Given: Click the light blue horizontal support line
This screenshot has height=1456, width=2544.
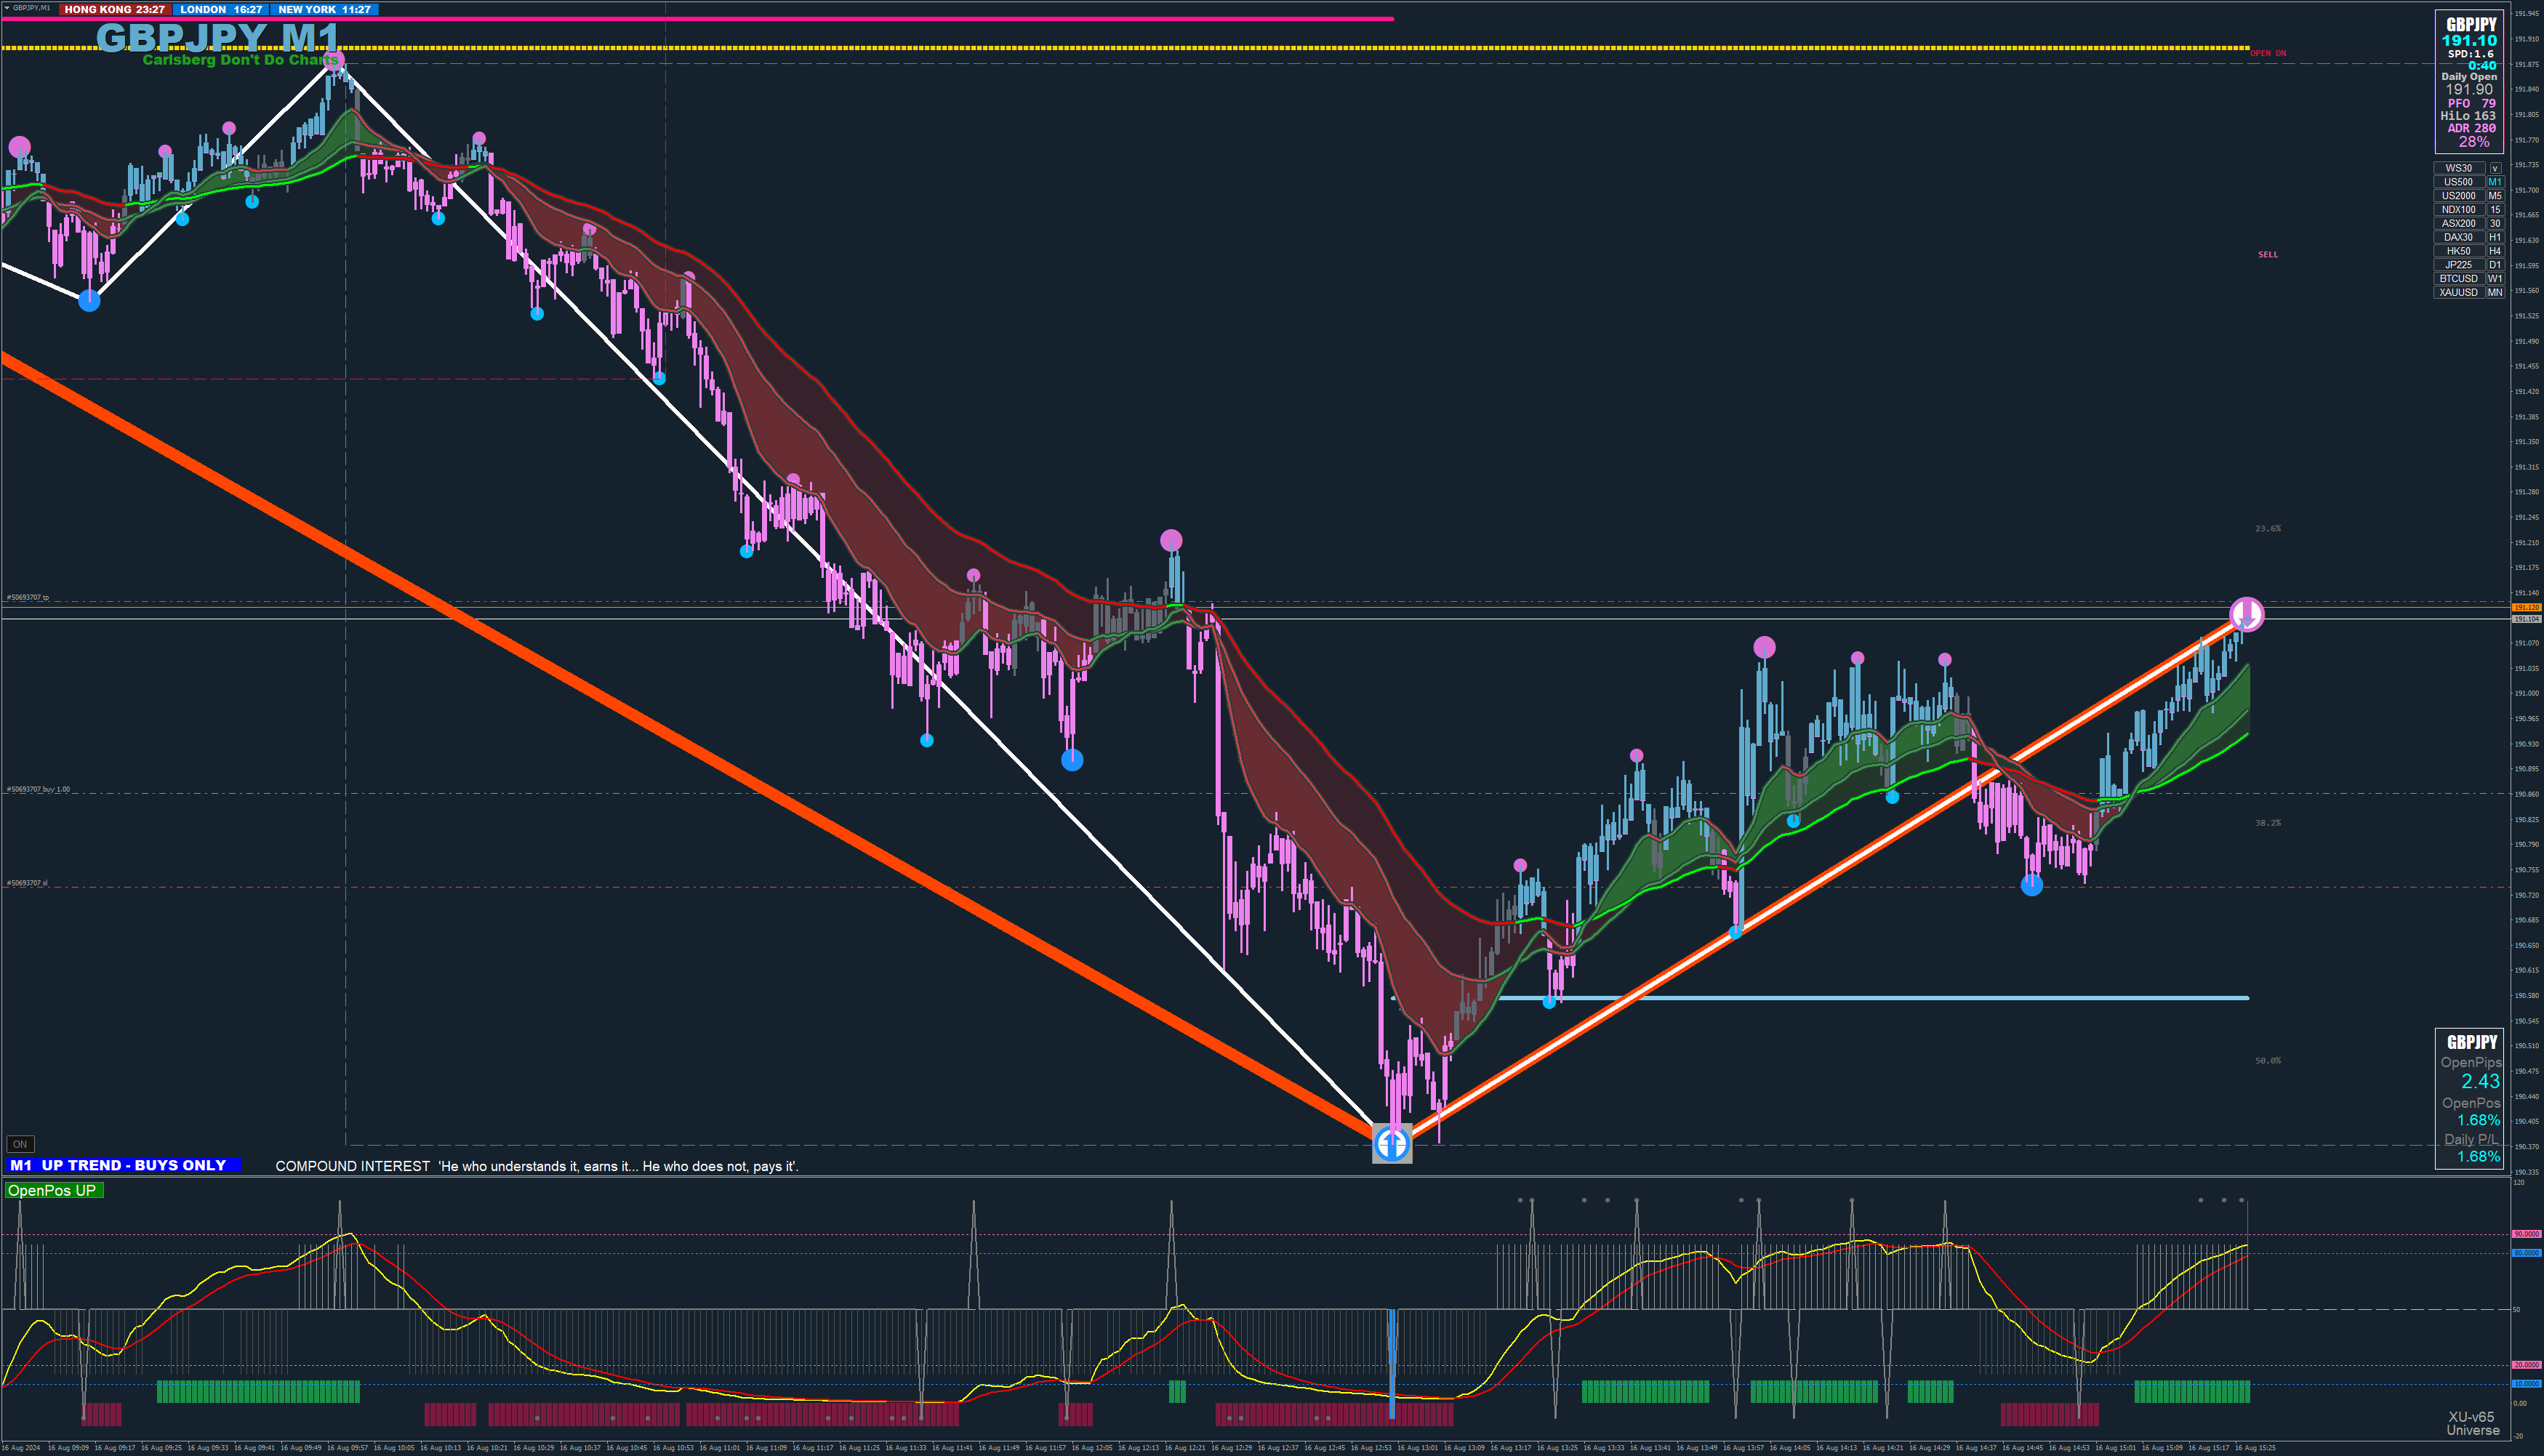Looking at the screenshot, I should click(1900, 998).
